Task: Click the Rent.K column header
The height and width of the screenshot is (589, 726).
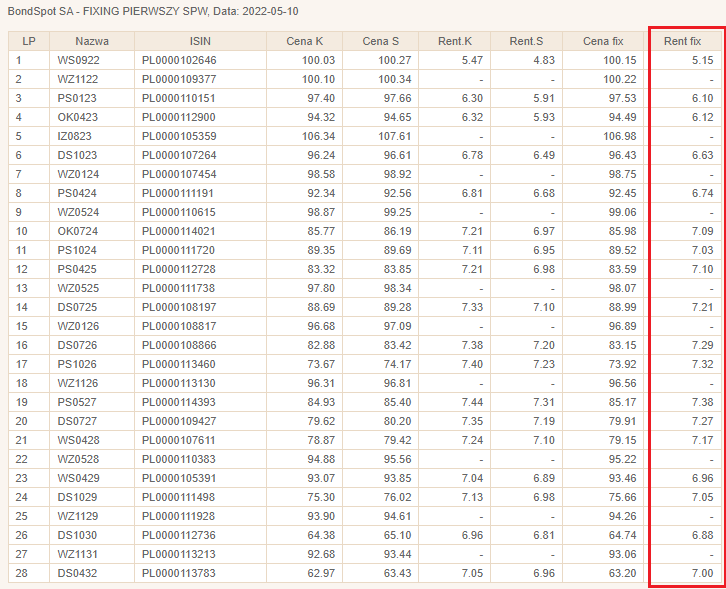Action: click(454, 42)
